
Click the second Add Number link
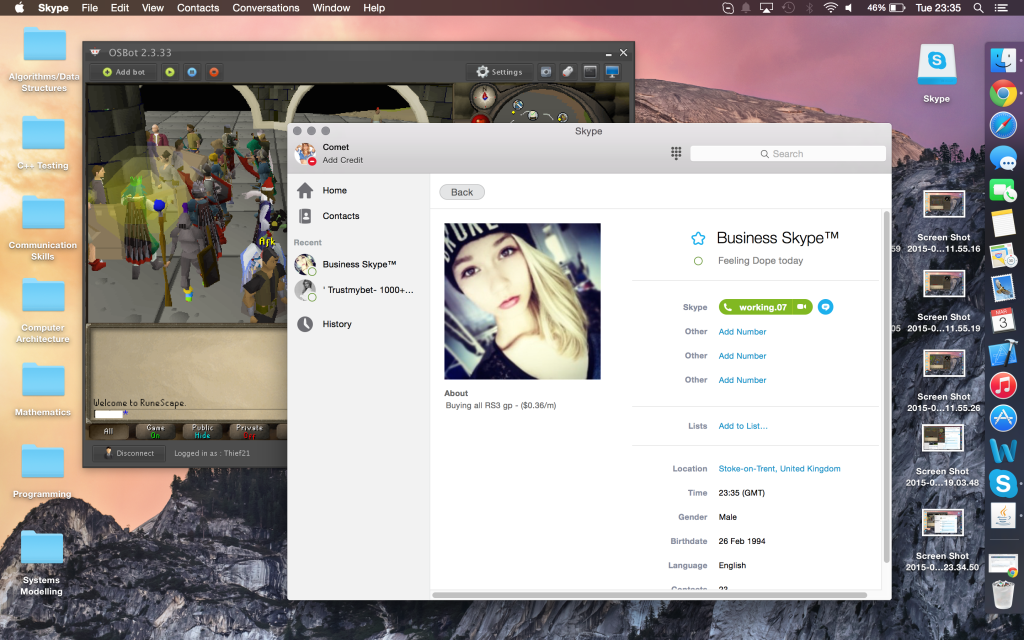pyautogui.click(x=743, y=356)
